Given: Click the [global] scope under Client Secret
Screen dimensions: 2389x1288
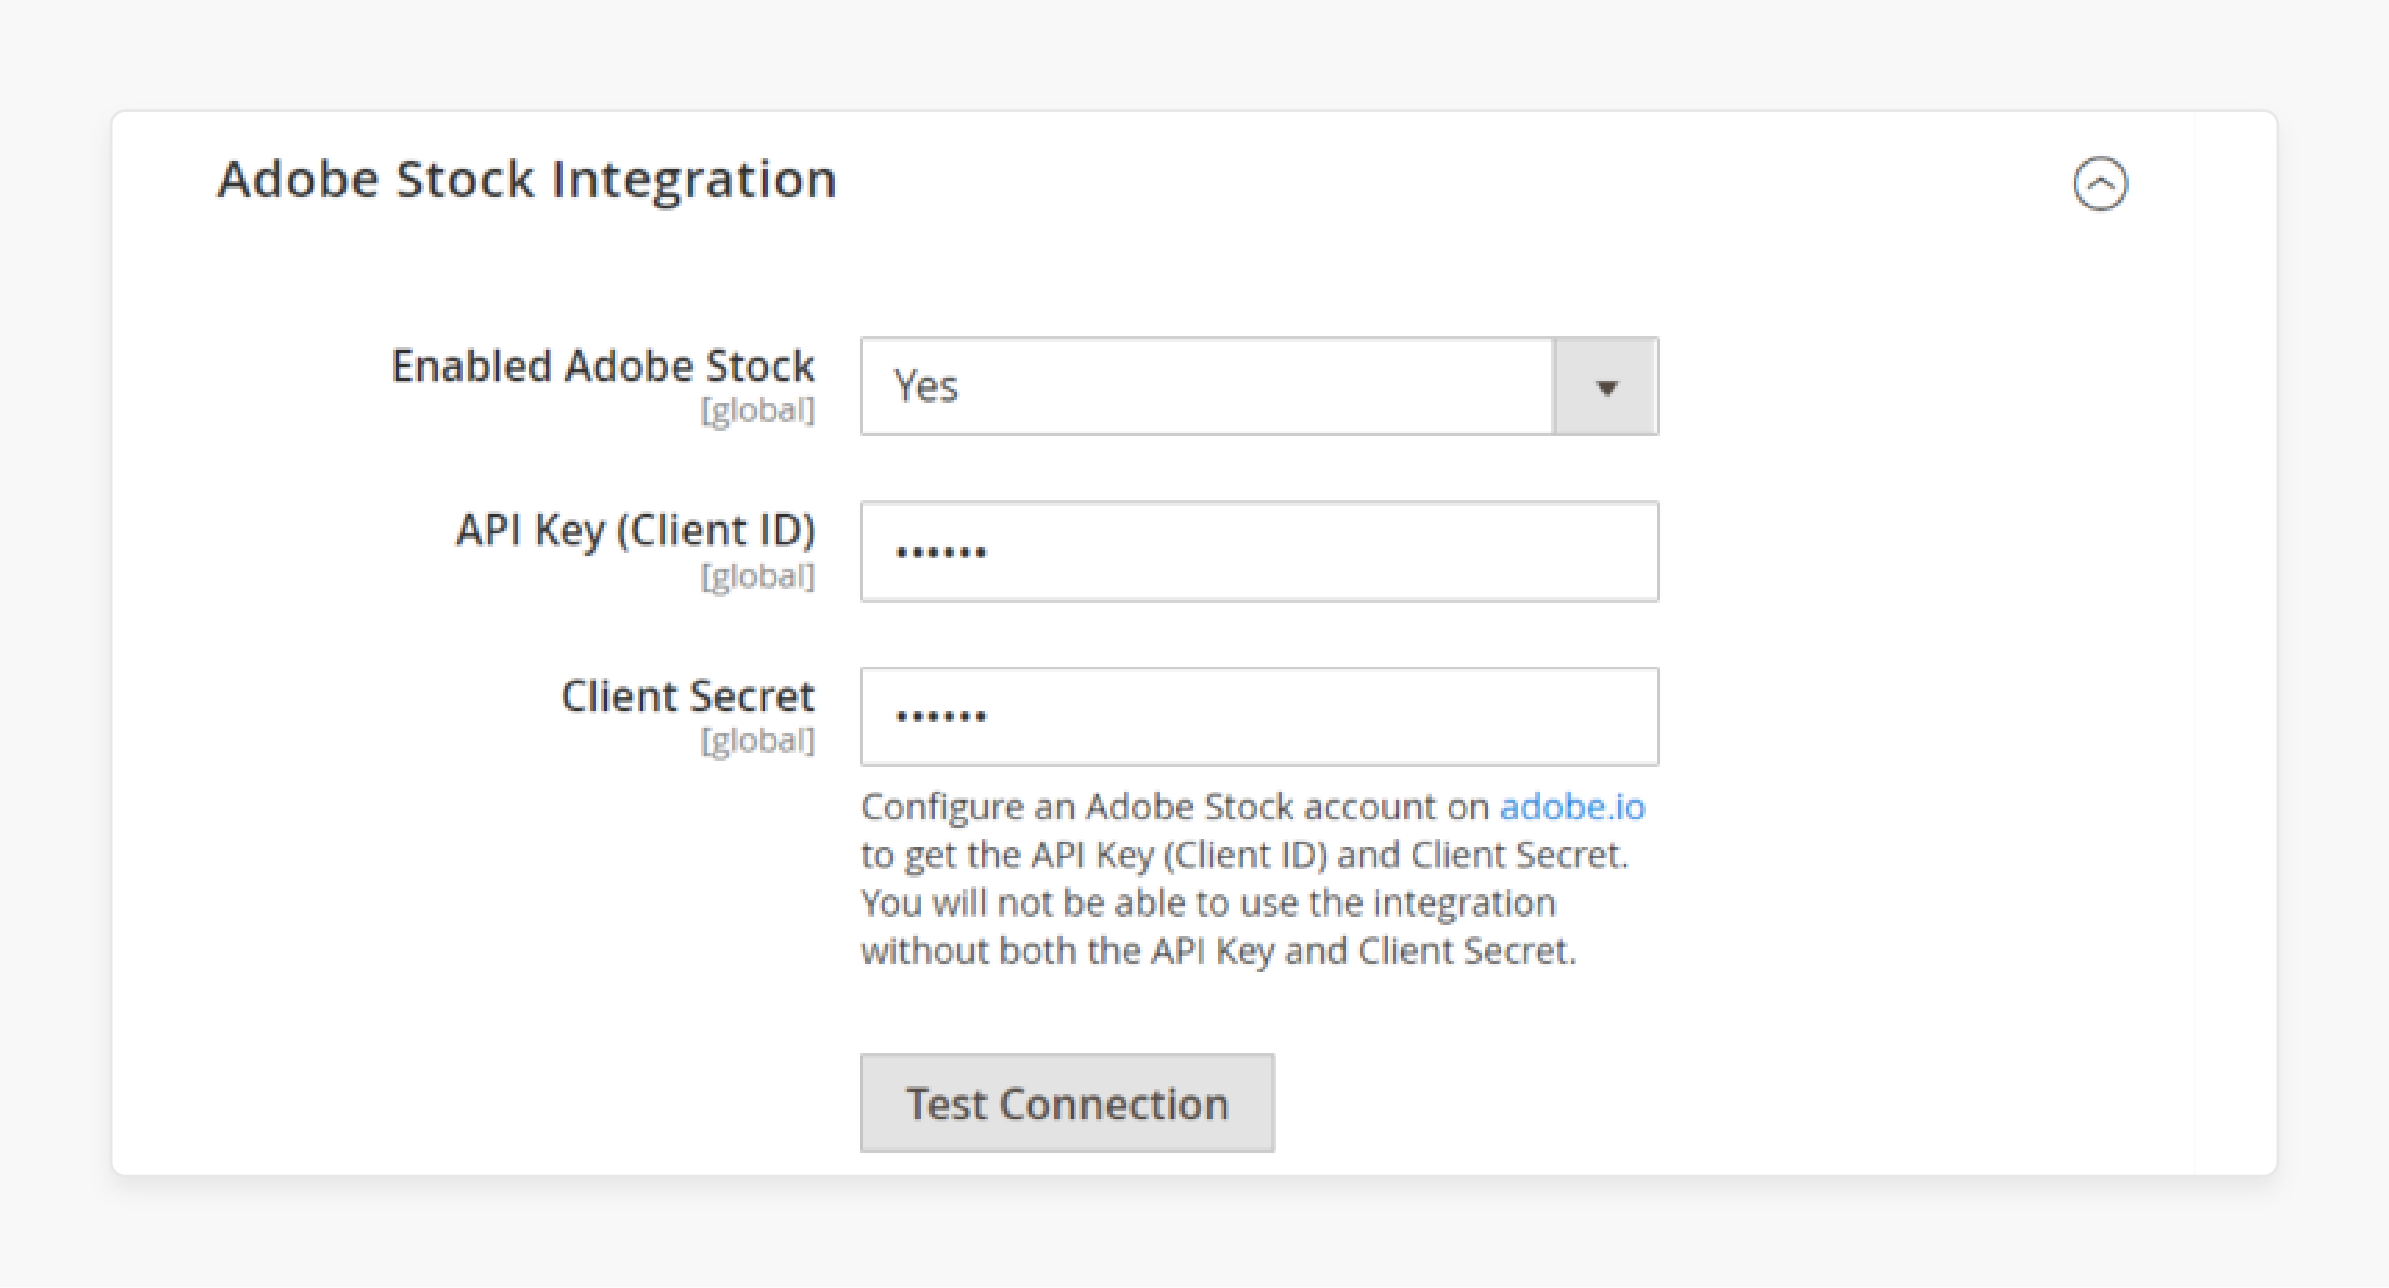Looking at the screenshot, I should 758,741.
